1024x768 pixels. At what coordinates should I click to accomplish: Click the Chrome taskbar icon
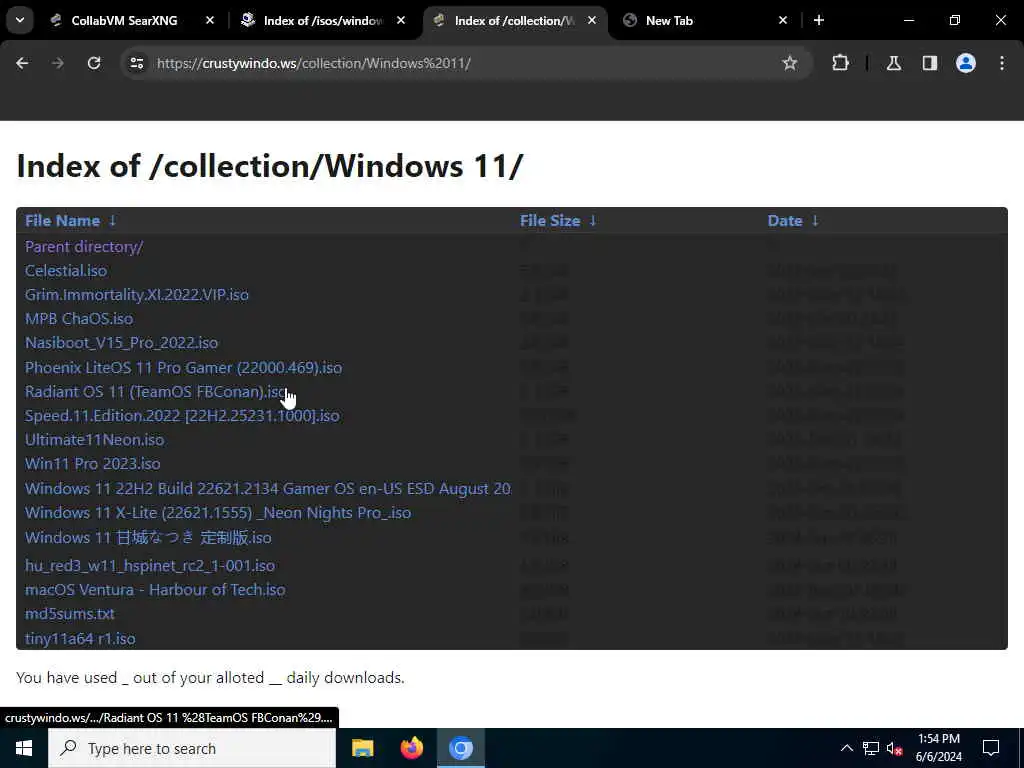click(x=460, y=748)
